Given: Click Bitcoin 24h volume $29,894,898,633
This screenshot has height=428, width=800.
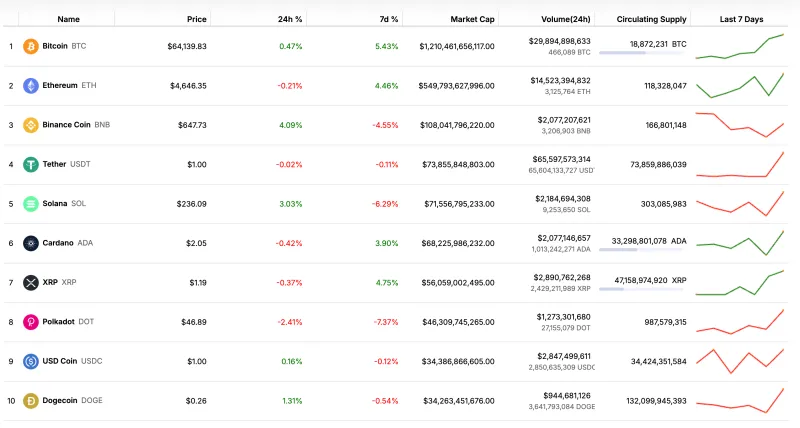Looking at the screenshot, I should pos(559,41).
